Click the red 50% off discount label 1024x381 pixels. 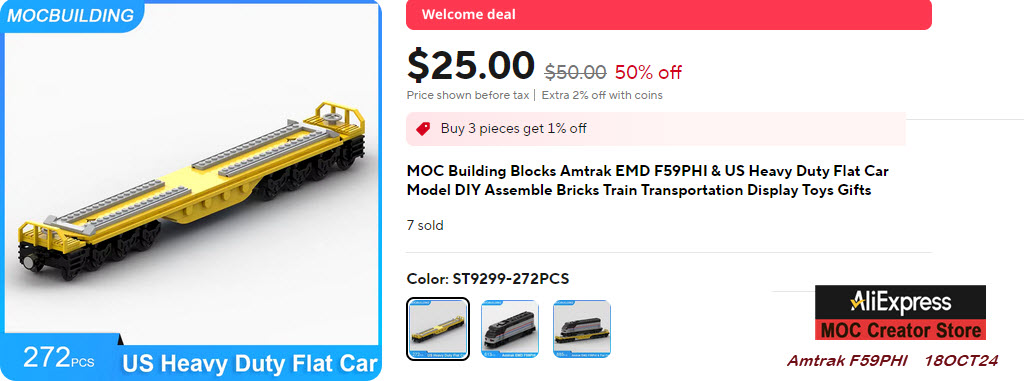coord(648,72)
